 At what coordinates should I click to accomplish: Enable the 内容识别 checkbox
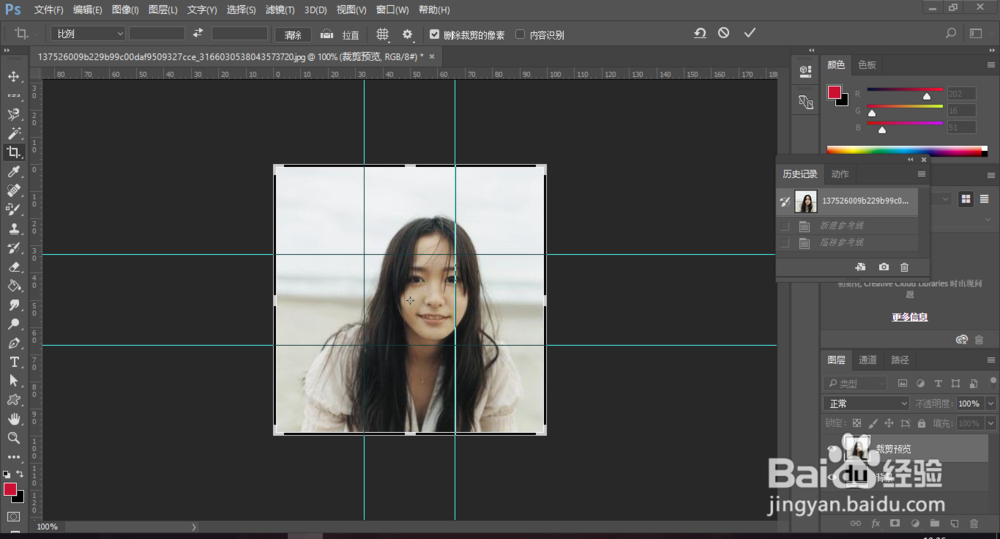520,34
